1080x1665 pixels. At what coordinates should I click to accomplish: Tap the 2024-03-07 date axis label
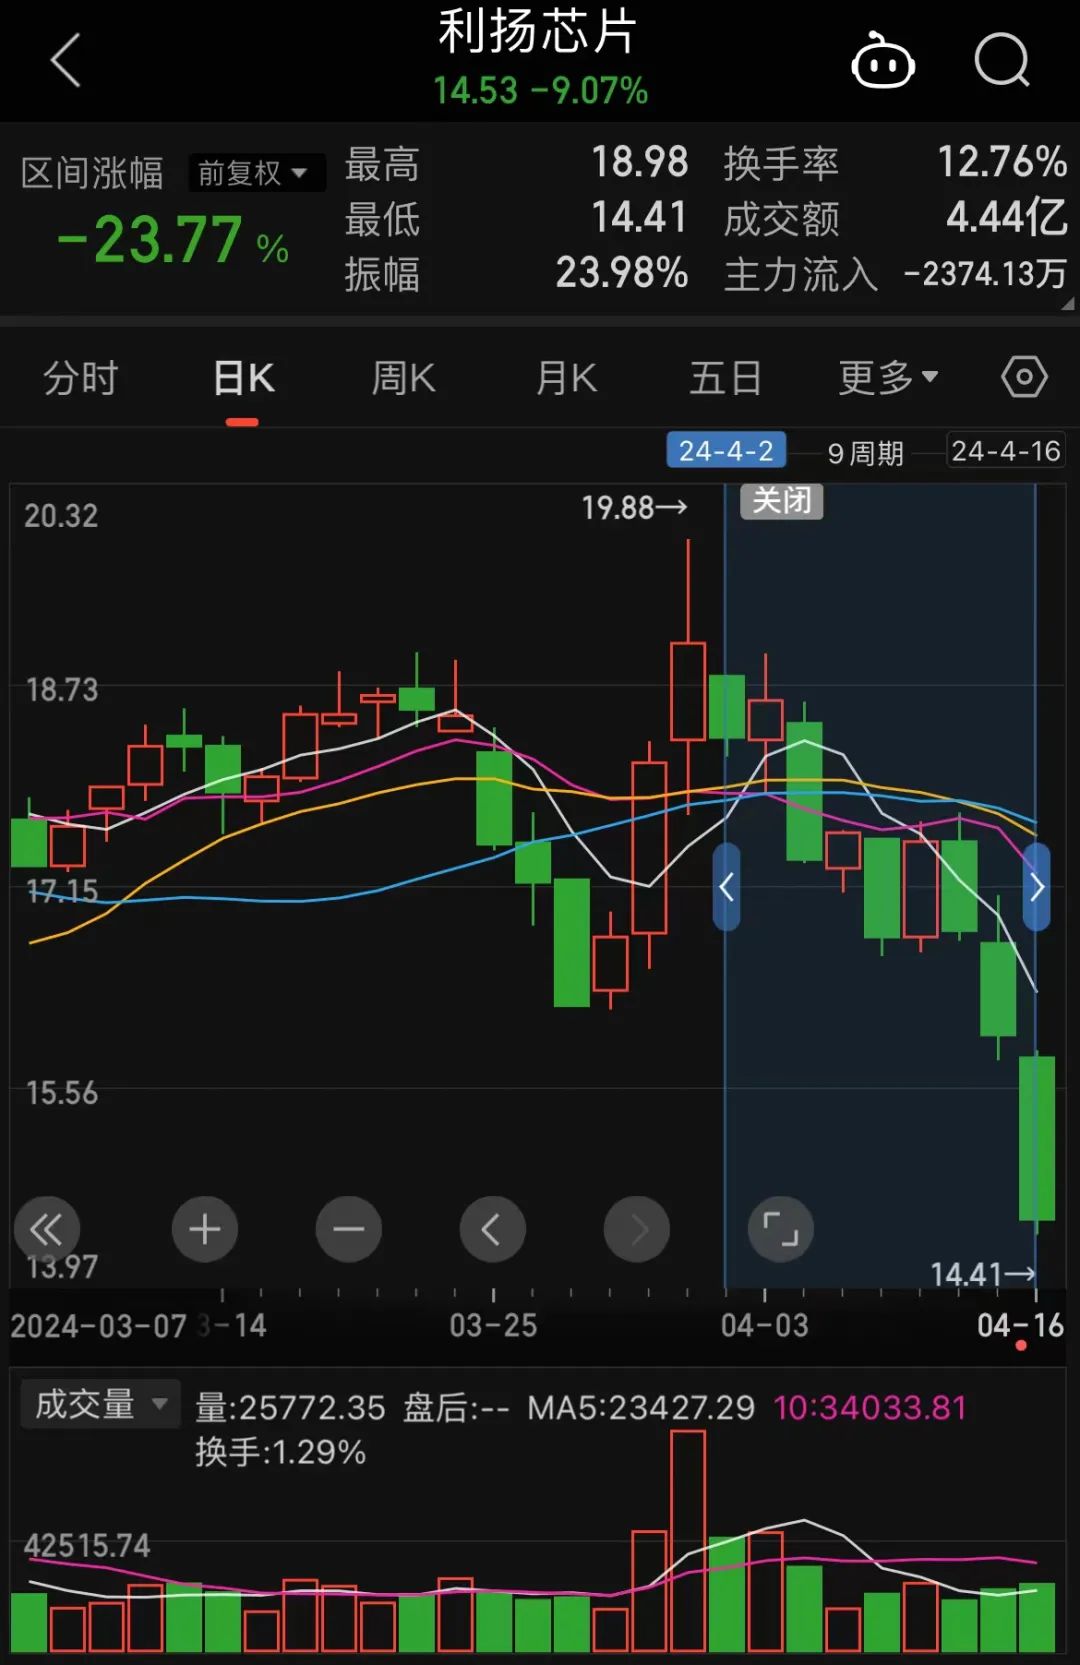[x=98, y=1326]
